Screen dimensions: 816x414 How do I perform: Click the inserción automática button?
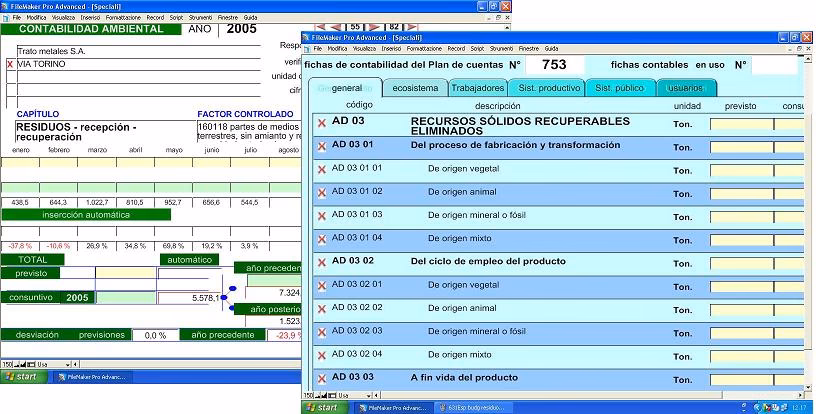coord(86,215)
